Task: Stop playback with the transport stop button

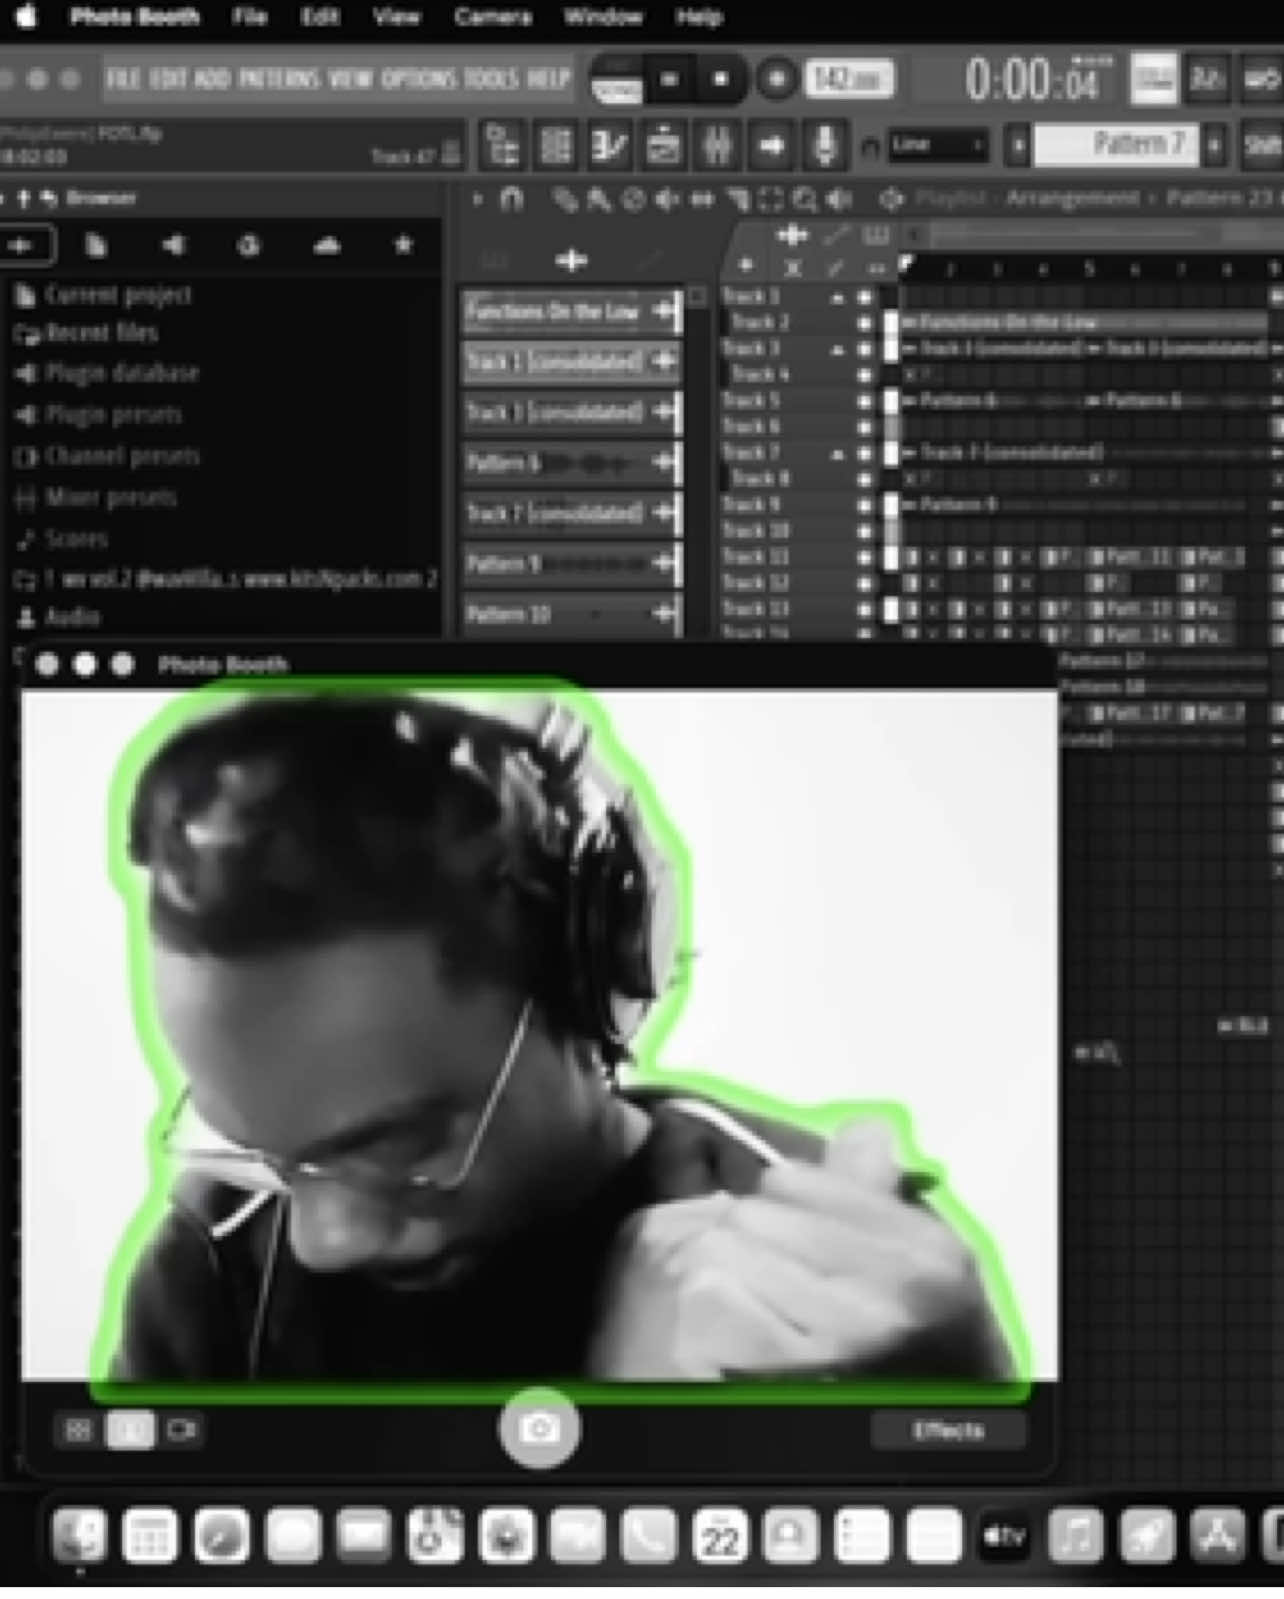Action: click(x=720, y=79)
